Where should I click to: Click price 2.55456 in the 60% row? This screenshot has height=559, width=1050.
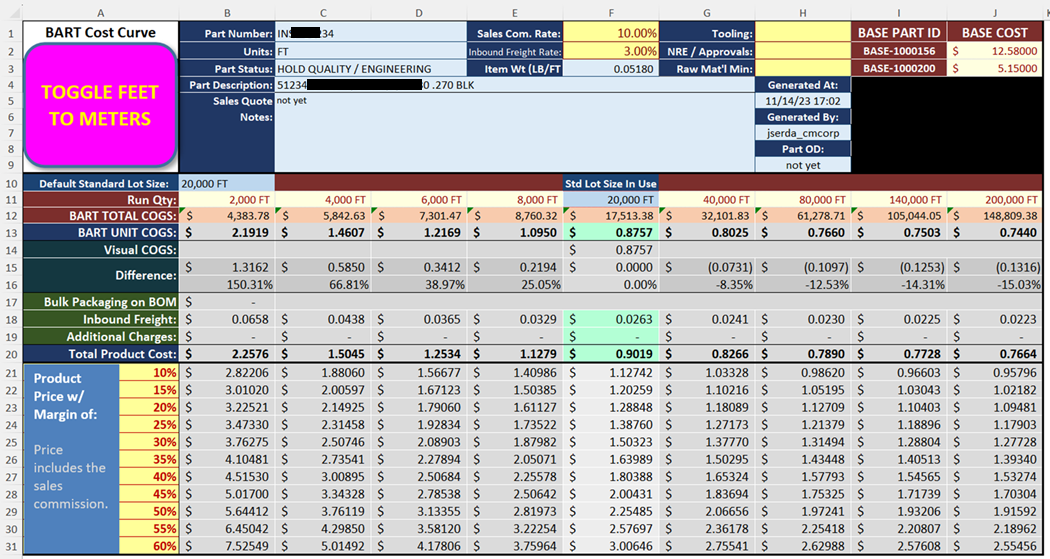pos(995,546)
